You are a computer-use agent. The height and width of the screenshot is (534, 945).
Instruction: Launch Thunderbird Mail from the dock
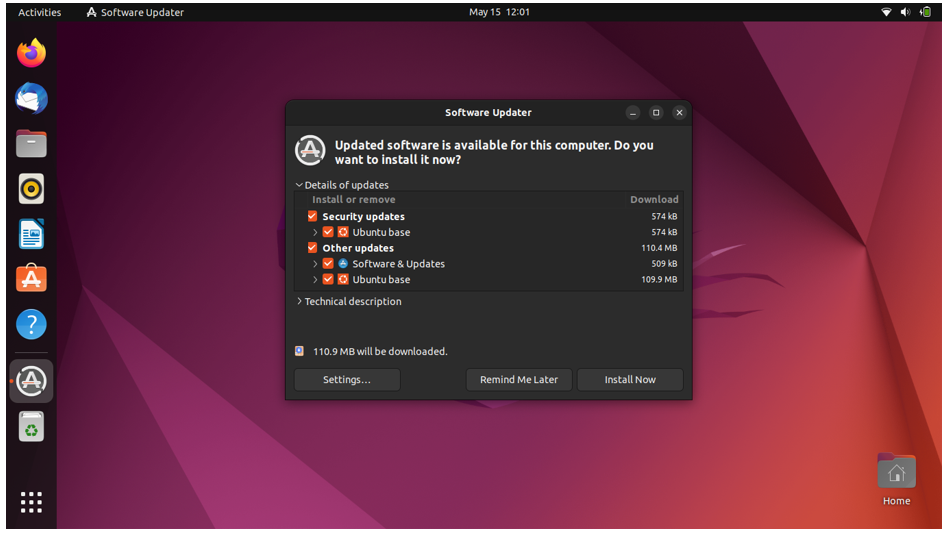tap(31, 98)
